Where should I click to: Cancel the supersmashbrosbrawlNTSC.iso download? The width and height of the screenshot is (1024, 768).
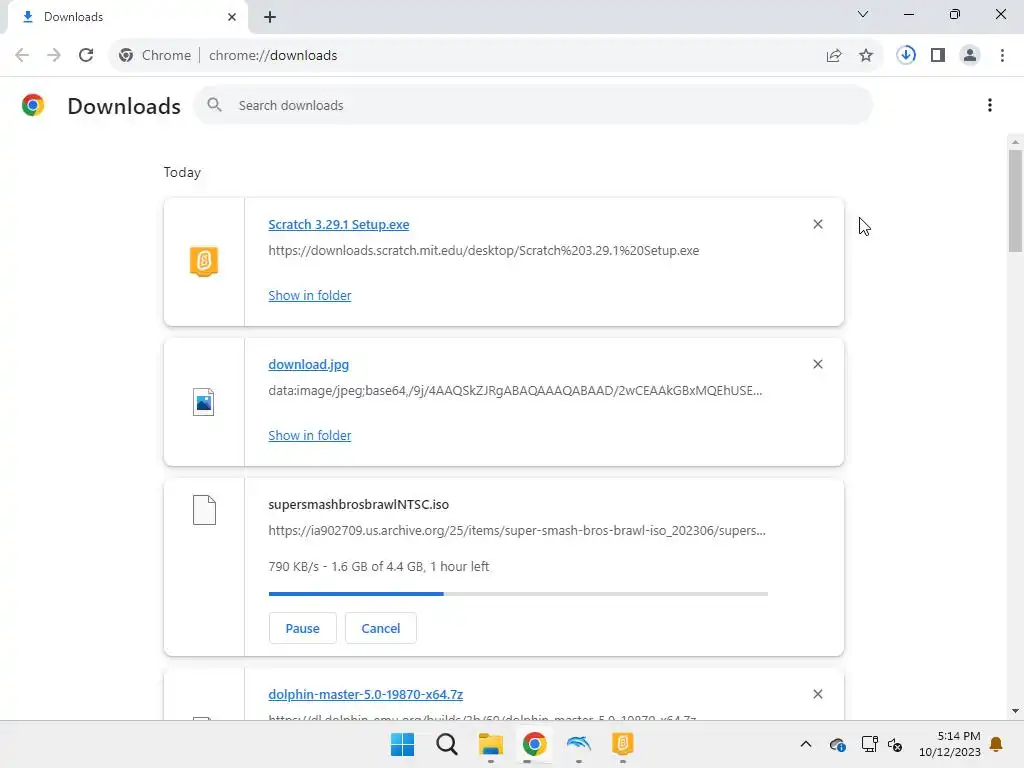pos(381,628)
